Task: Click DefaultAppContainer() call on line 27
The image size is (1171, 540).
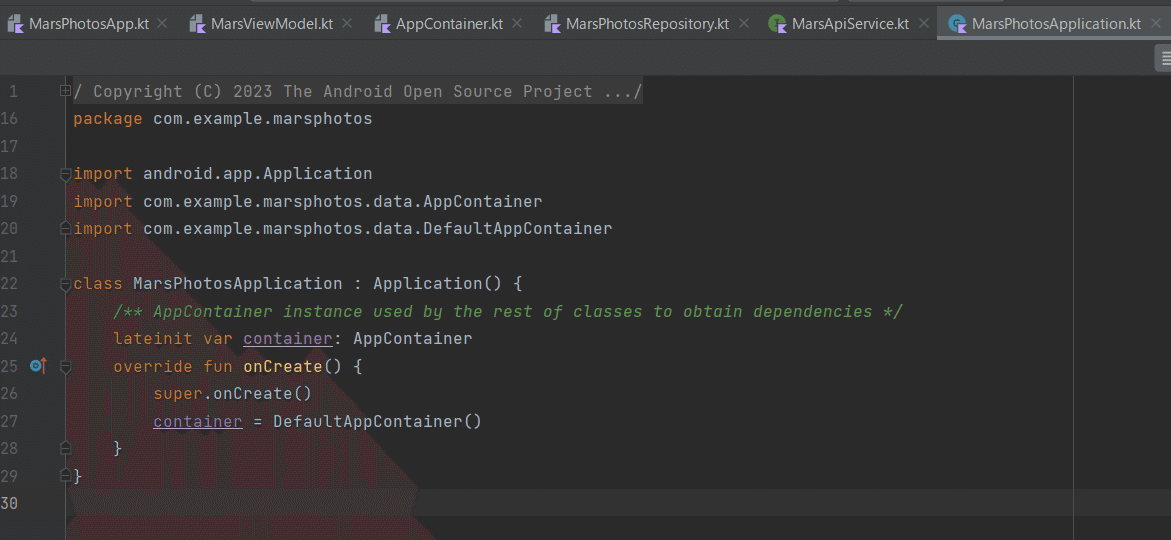Action: tap(377, 421)
